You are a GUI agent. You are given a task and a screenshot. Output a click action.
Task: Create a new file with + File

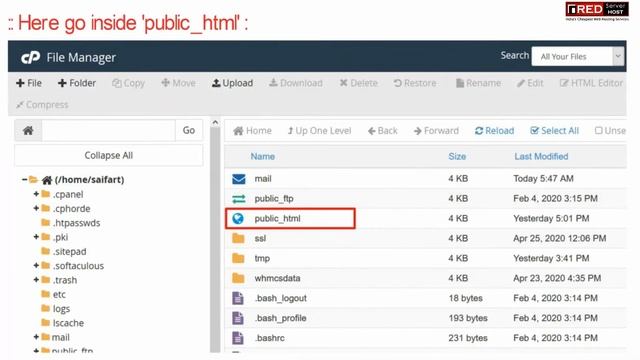point(29,83)
